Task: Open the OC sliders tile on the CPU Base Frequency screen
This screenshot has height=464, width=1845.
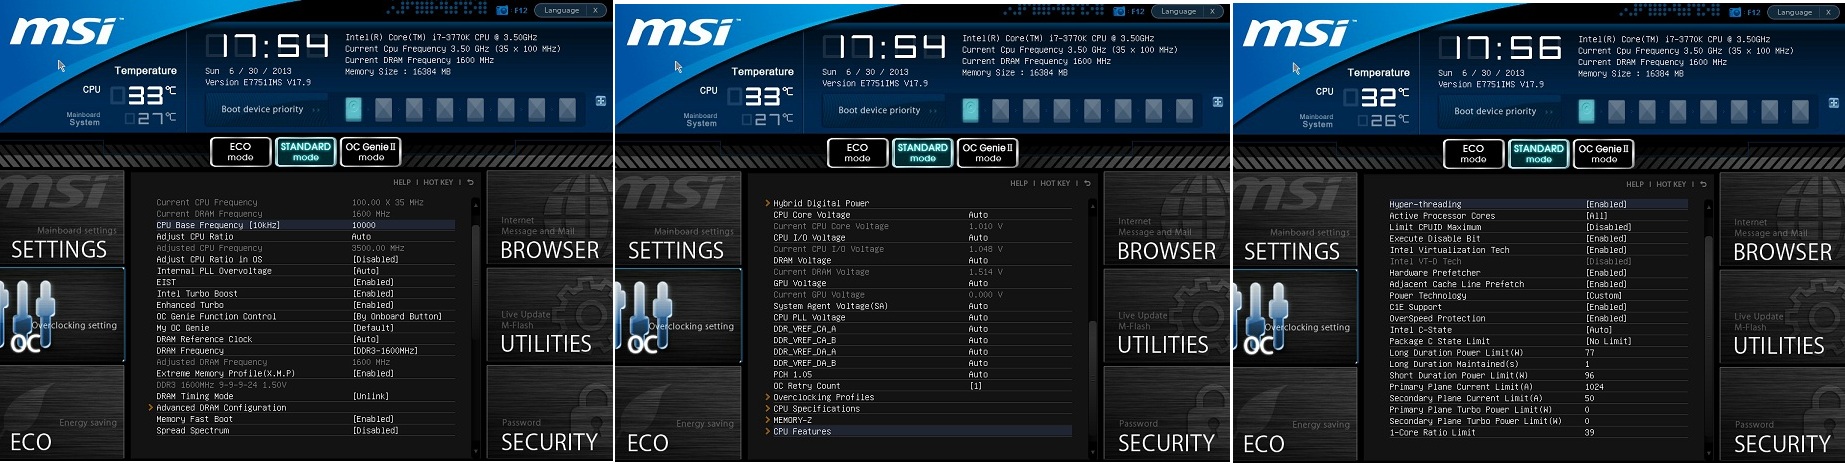Action: click(x=62, y=317)
